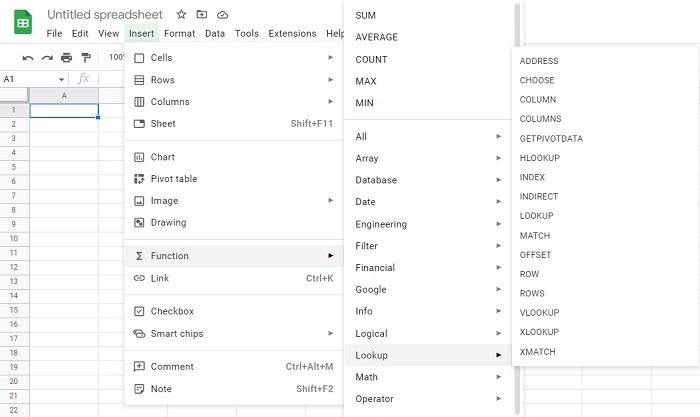Open the Tools menu

pos(247,33)
